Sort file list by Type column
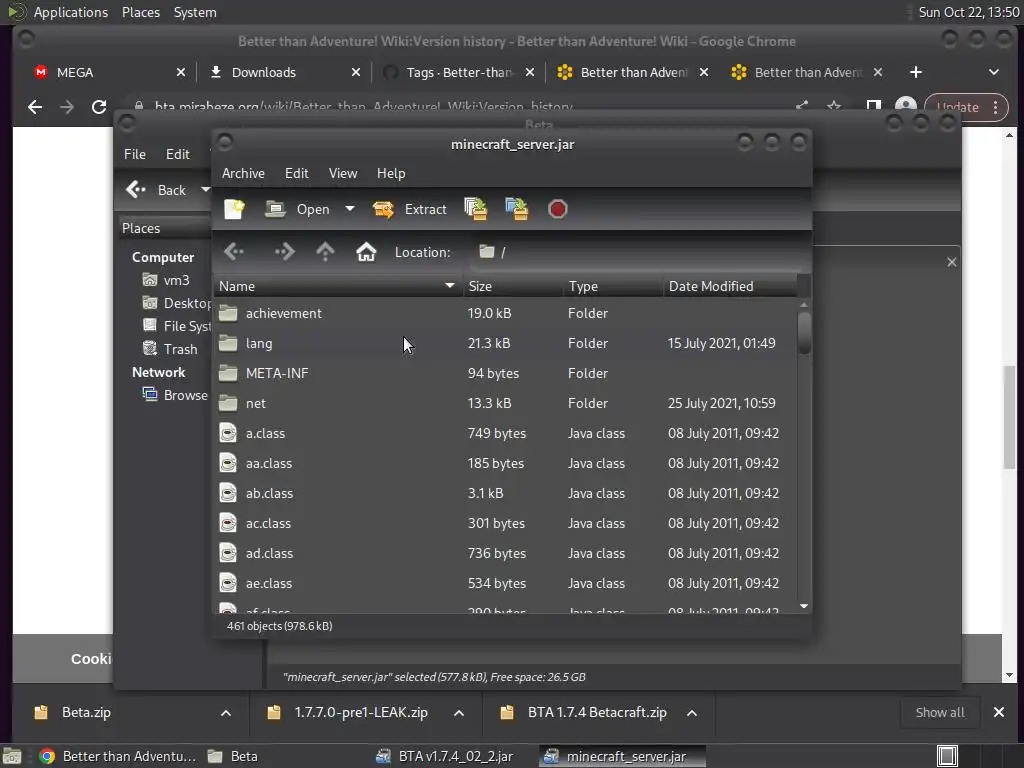 click(613, 286)
